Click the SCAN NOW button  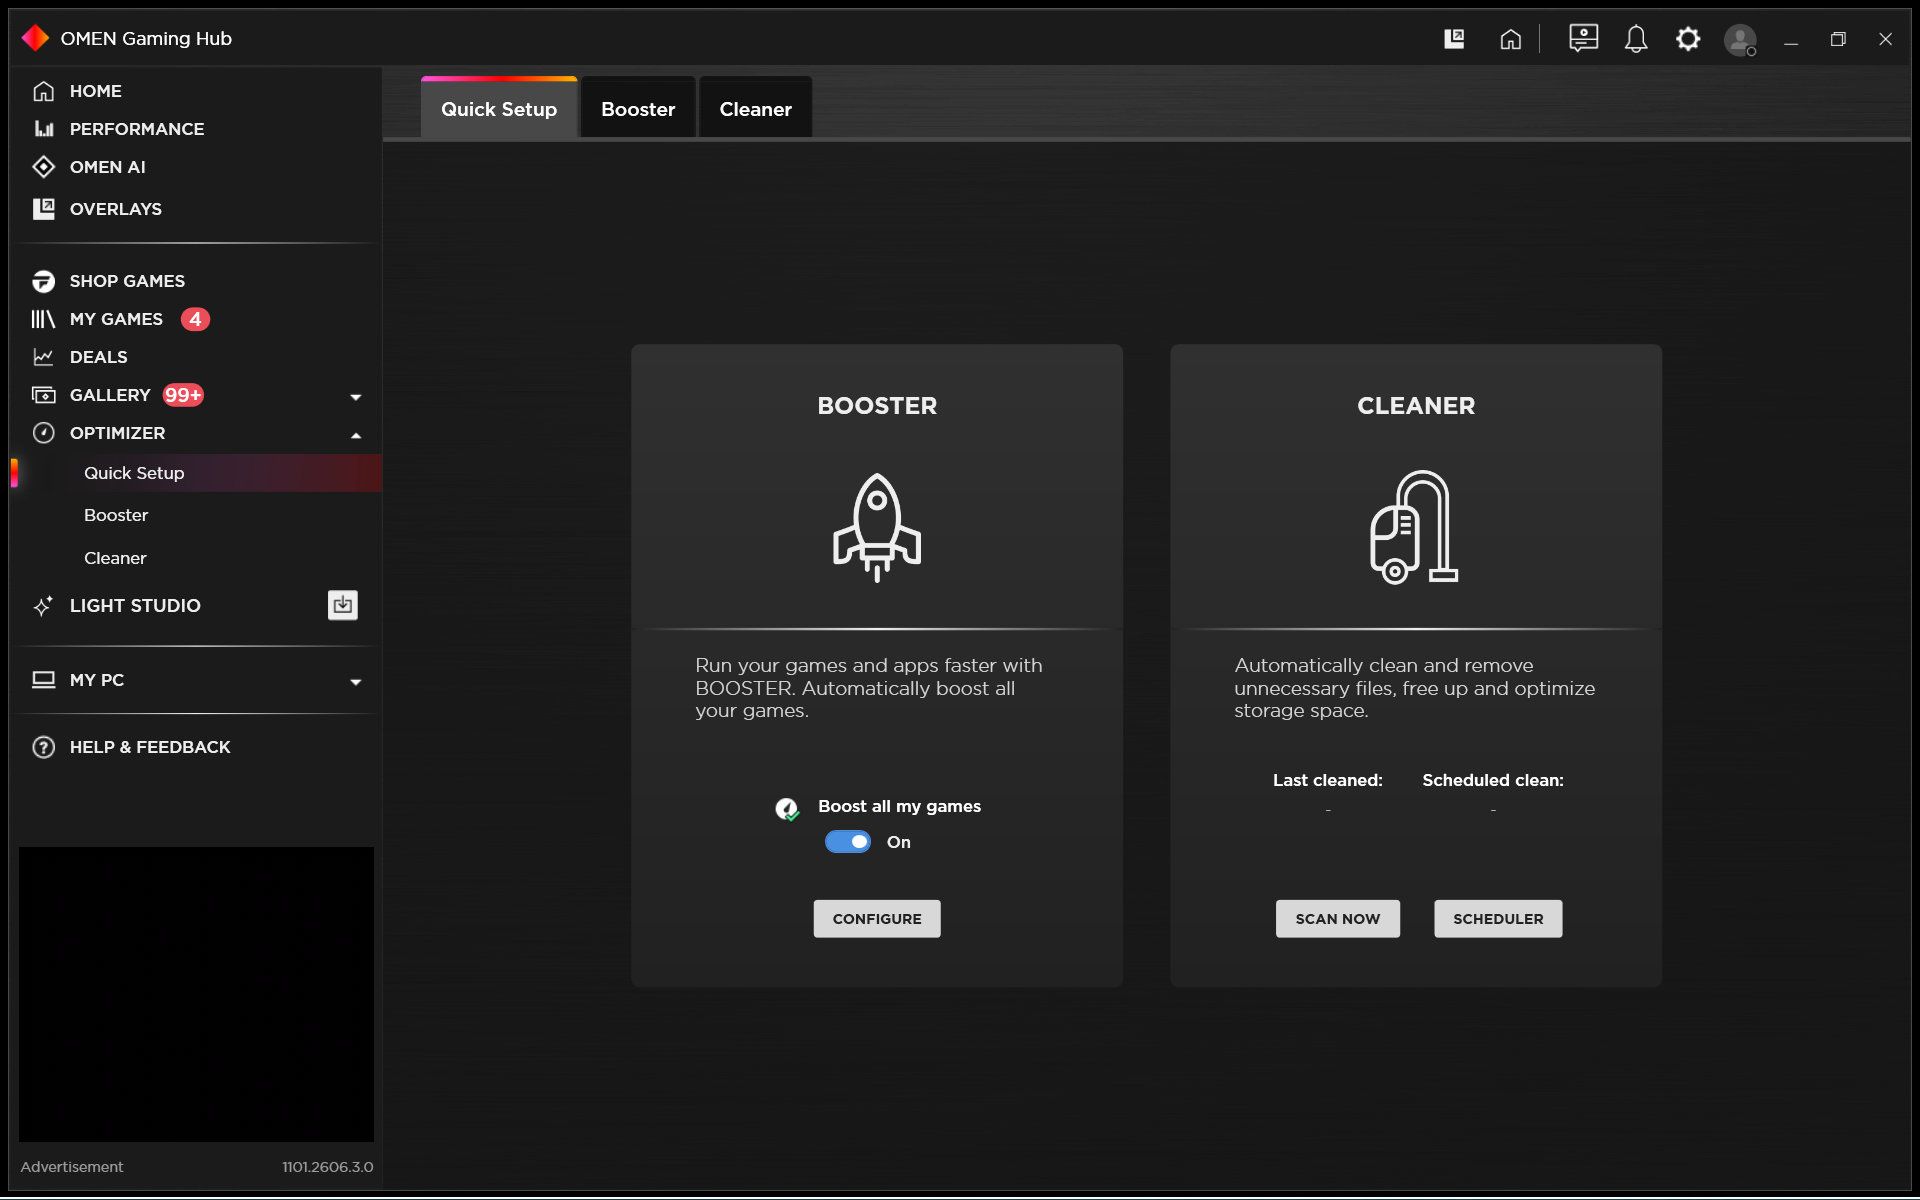1338,919
